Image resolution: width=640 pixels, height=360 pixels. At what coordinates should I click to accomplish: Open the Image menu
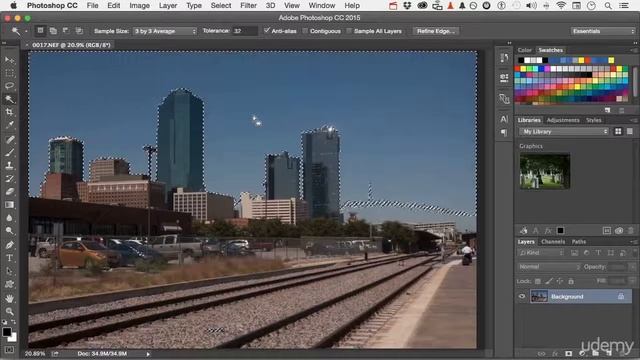(139, 6)
